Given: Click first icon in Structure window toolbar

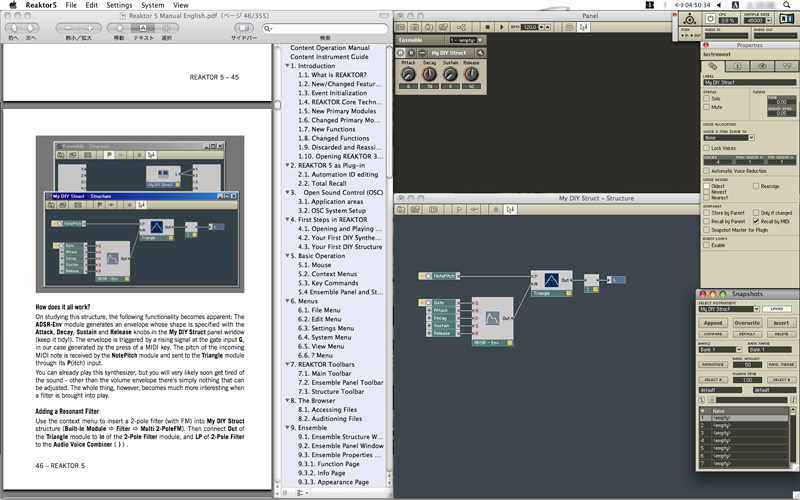Looking at the screenshot, I should [x=401, y=210].
